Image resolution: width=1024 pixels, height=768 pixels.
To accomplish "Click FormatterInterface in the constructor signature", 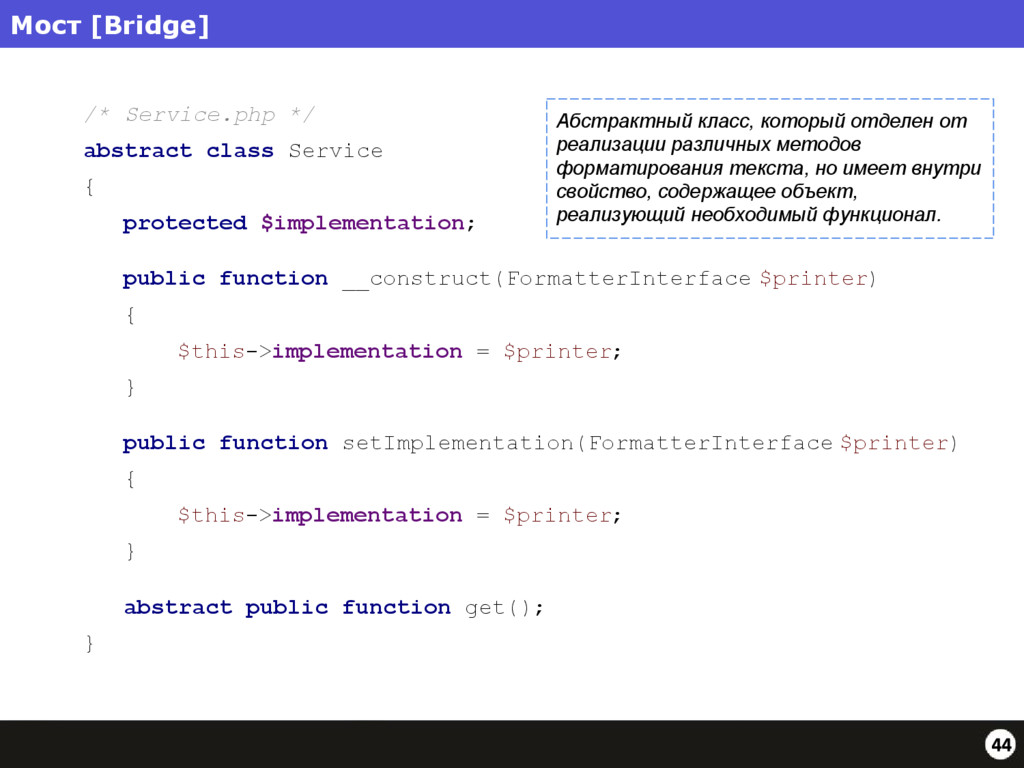I will (x=629, y=279).
